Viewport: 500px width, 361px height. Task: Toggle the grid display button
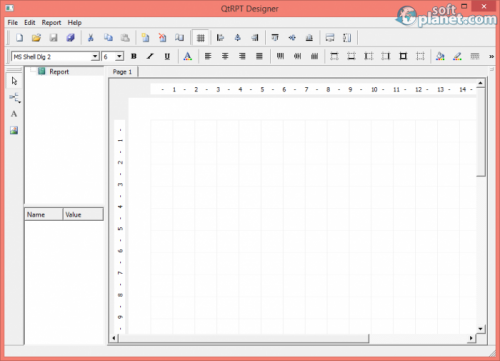[x=200, y=38]
